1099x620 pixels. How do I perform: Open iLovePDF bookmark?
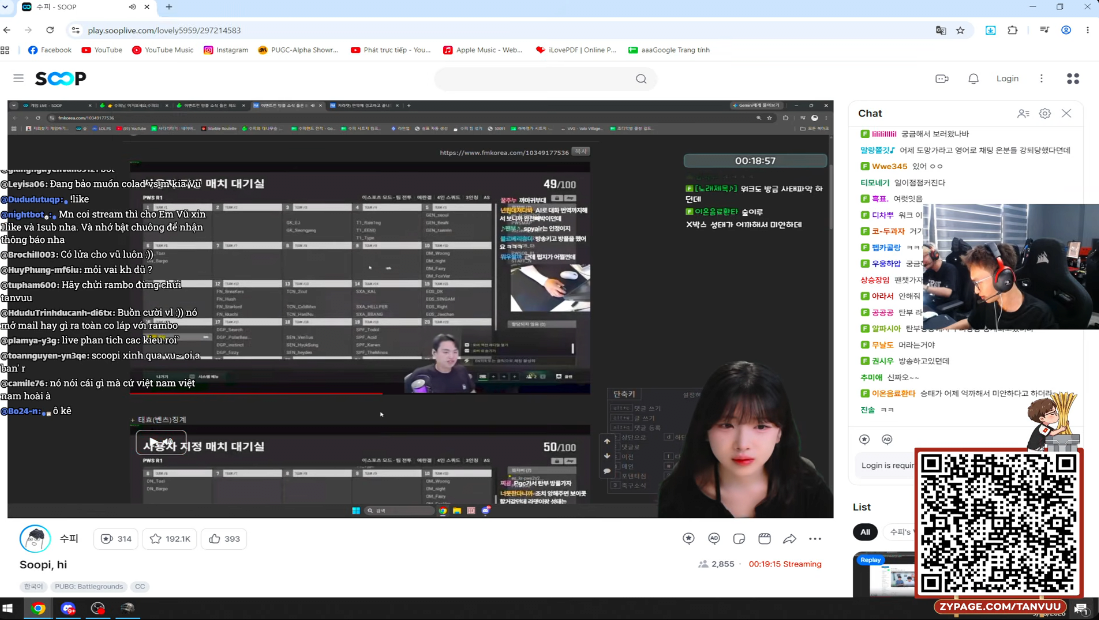tap(576, 50)
